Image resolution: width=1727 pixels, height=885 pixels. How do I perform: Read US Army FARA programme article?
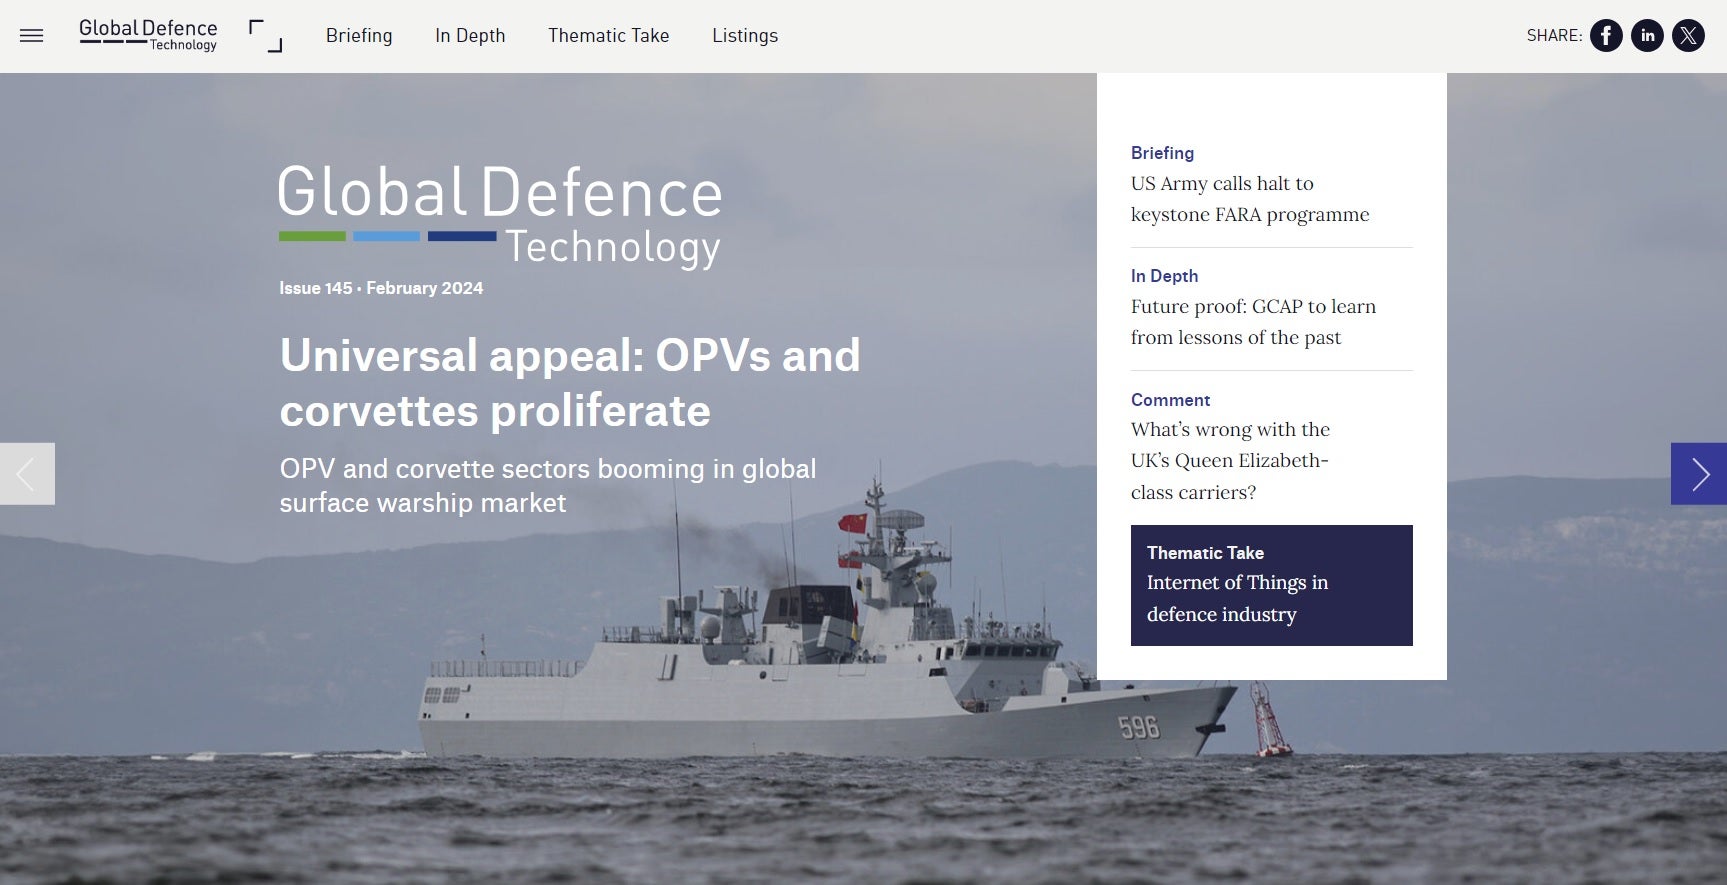point(1249,199)
